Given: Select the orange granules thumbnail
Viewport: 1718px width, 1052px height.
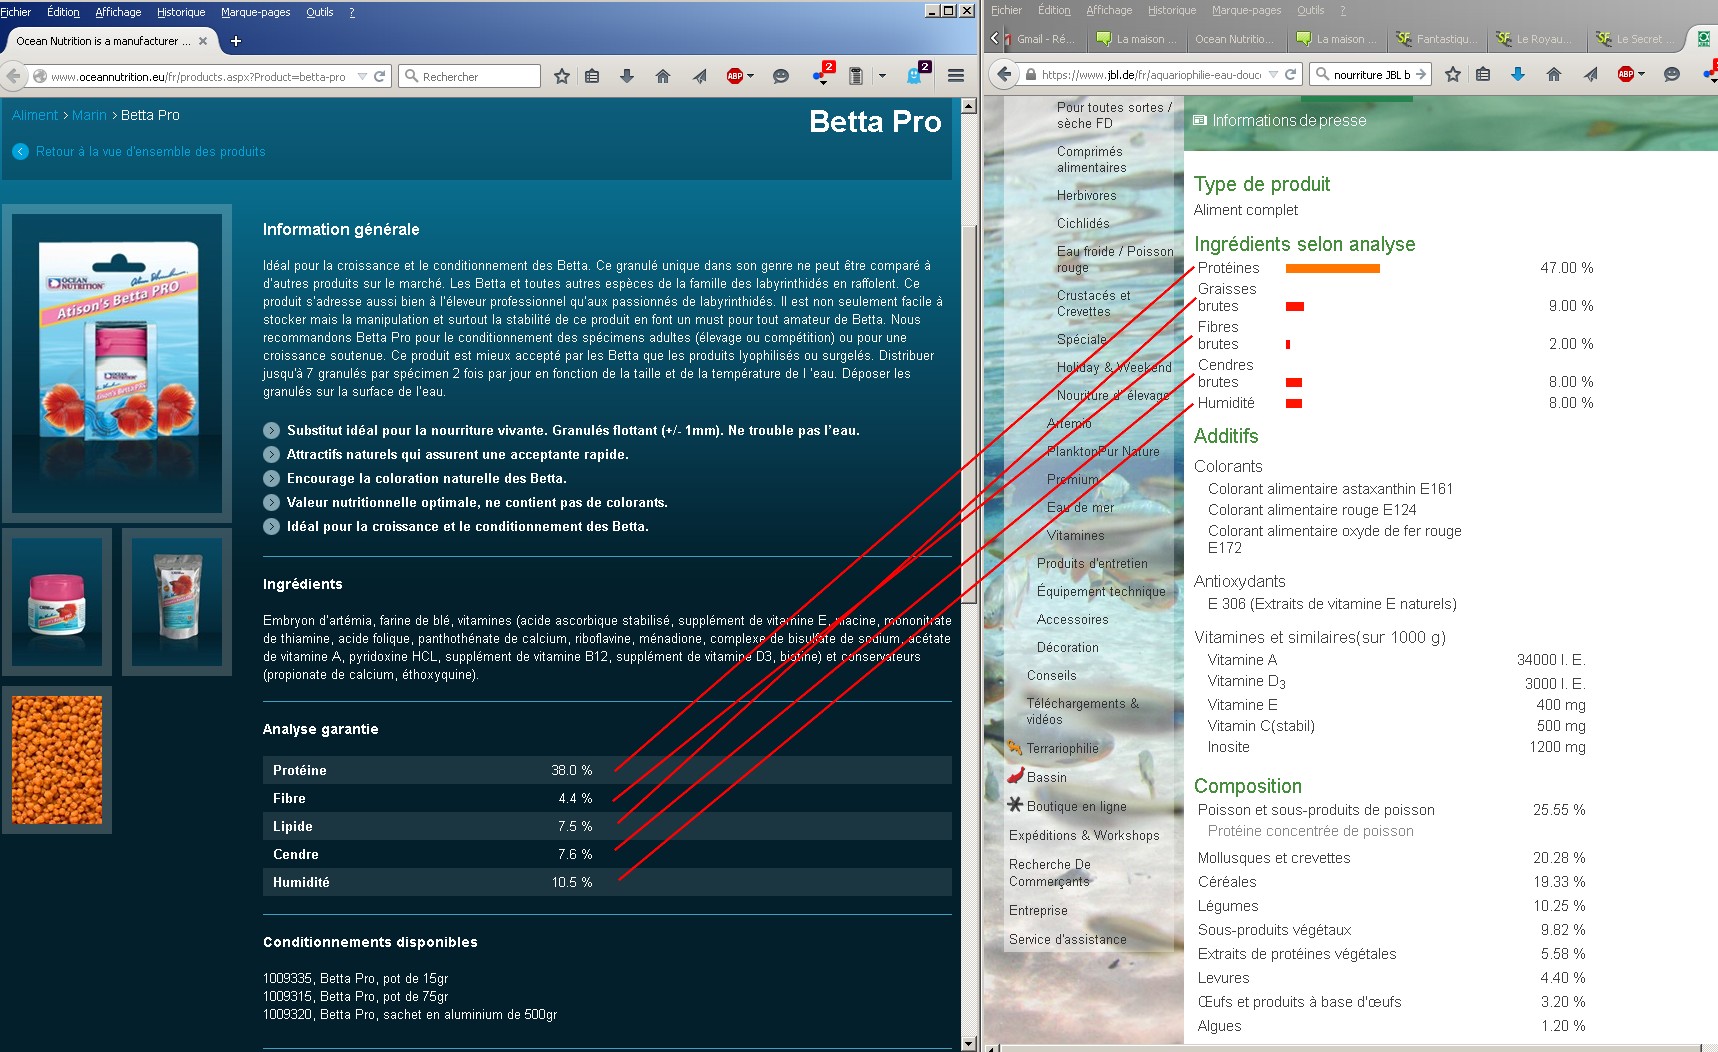Looking at the screenshot, I should (57, 760).
